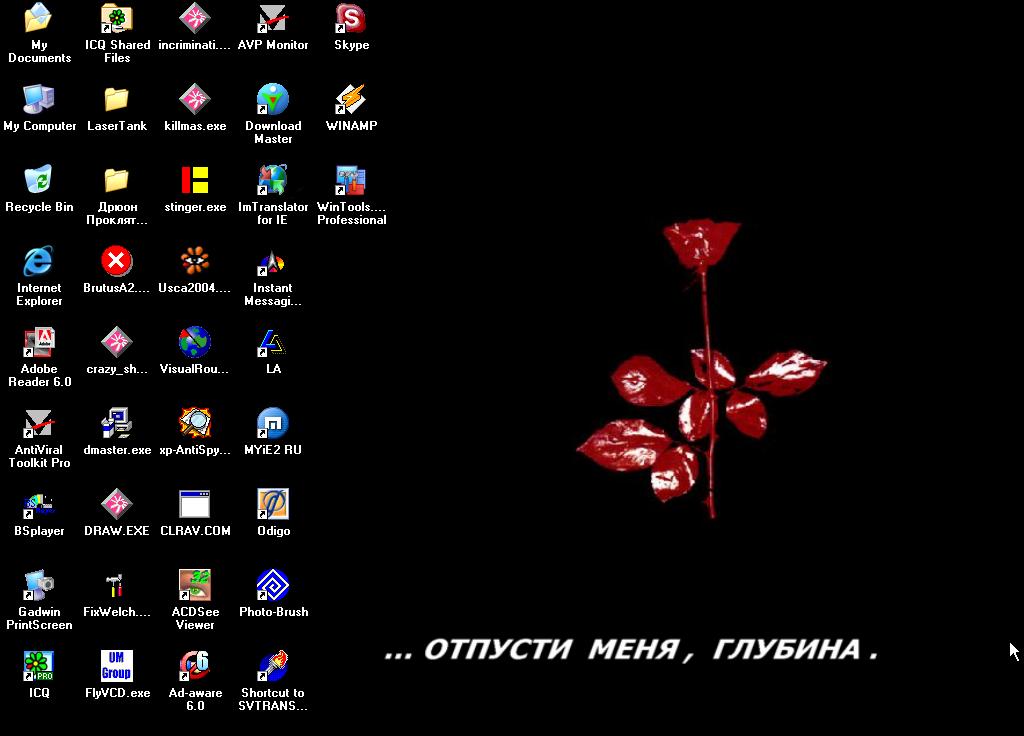Viewport: 1024px width, 736px height.
Task: Click the stinger.exe icon
Action: pos(195,180)
